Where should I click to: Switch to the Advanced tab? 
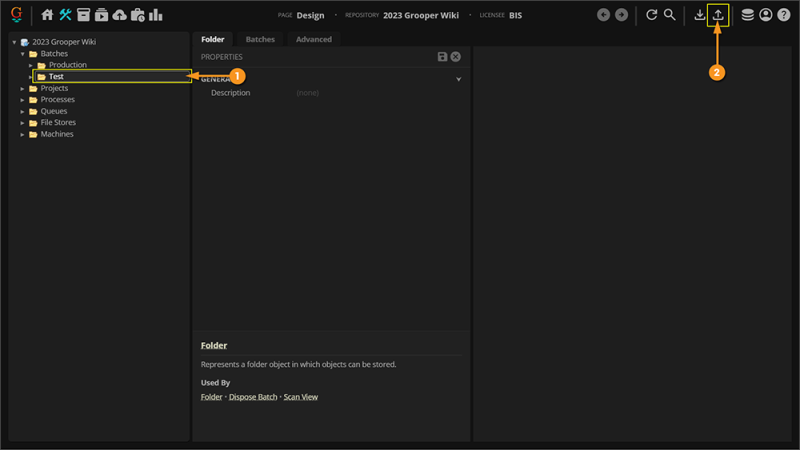pyautogui.click(x=314, y=39)
